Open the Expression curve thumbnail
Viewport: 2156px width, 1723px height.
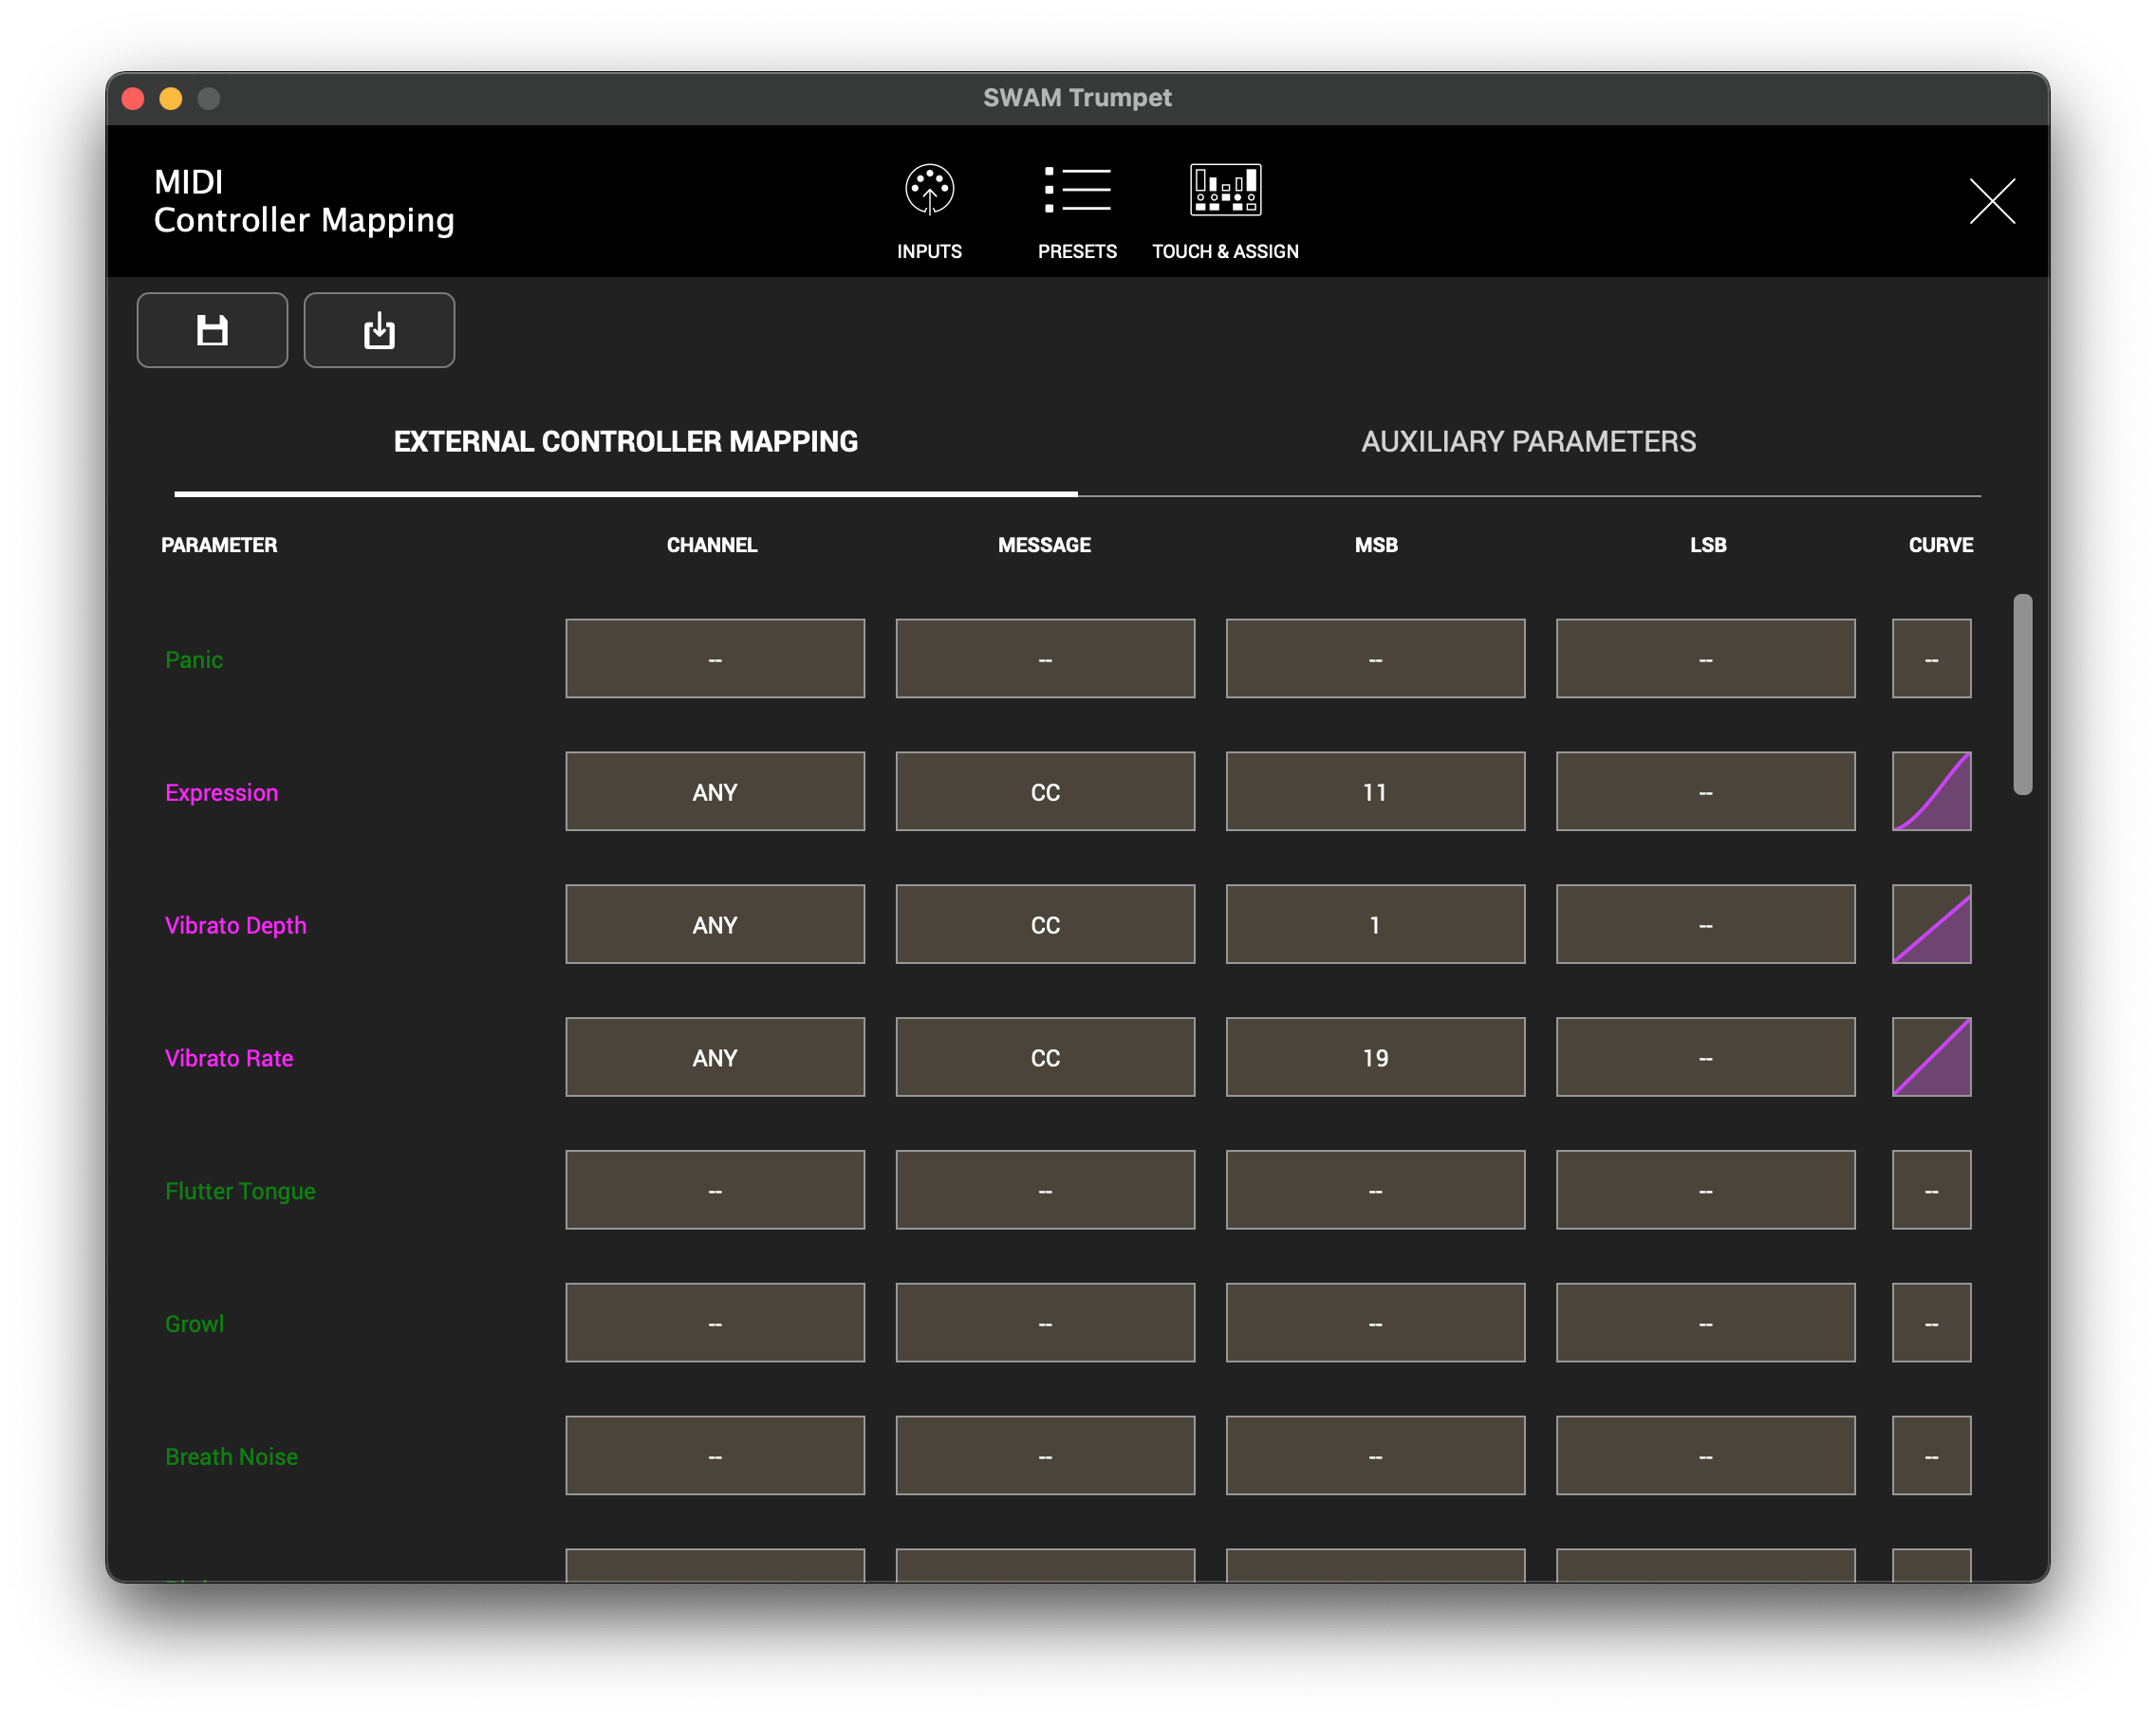[1931, 791]
